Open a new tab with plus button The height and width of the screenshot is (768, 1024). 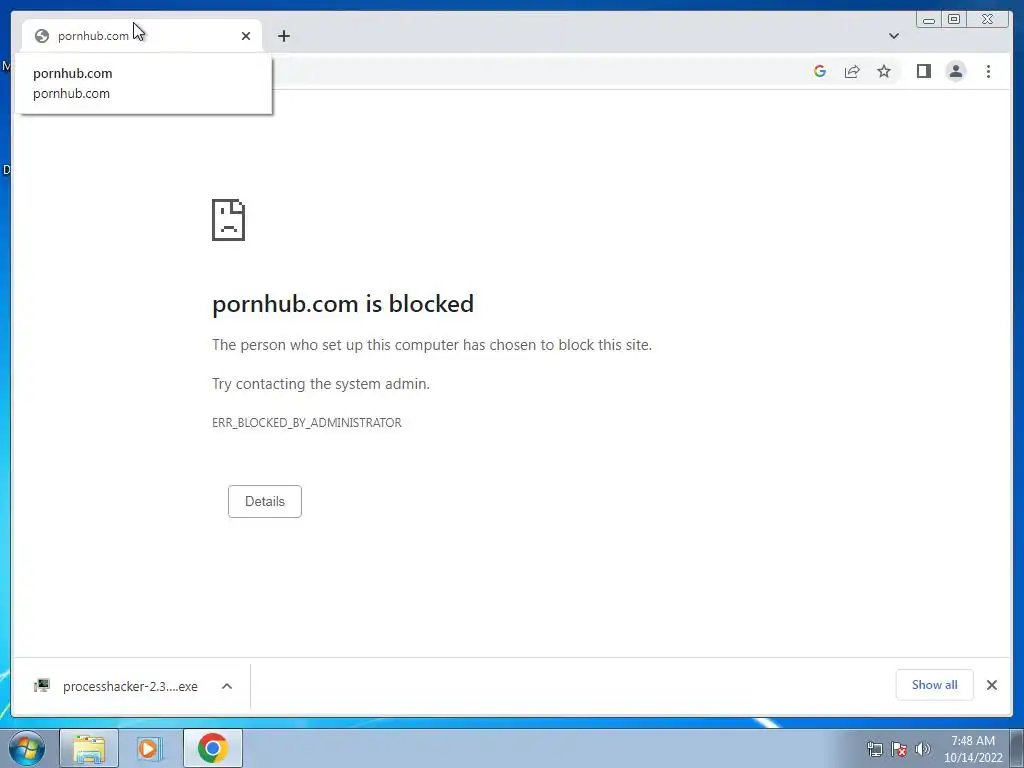coord(283,36)
